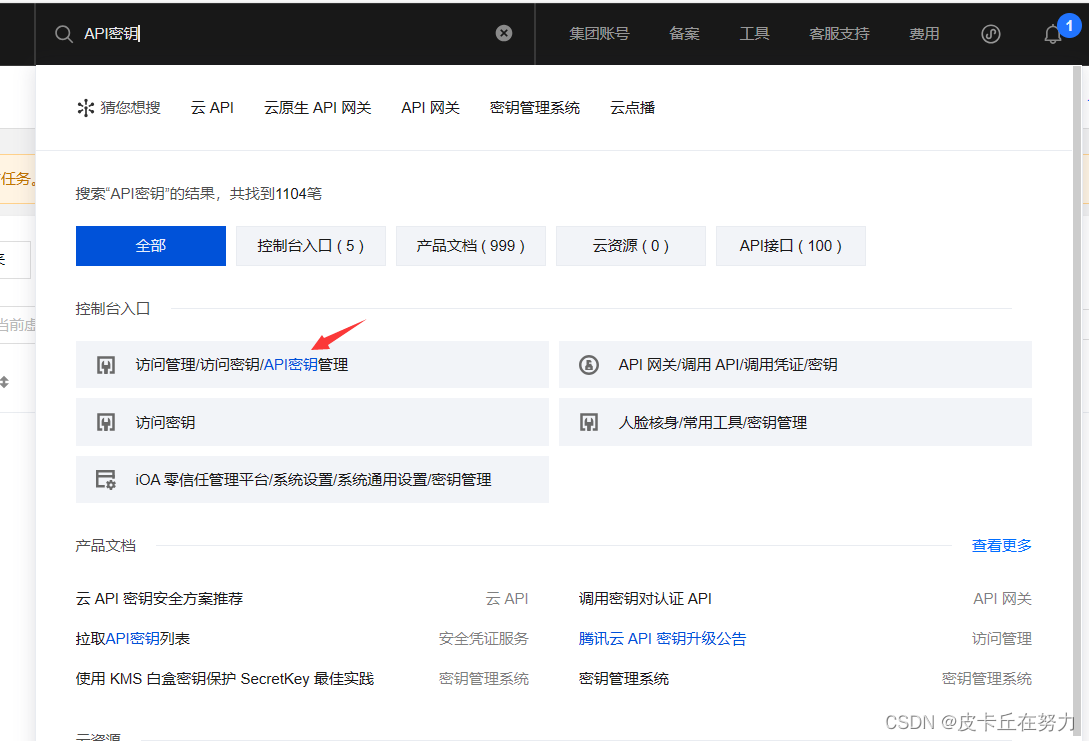Click API 网关 label beside 调用密钥对认证 API

1002,599
